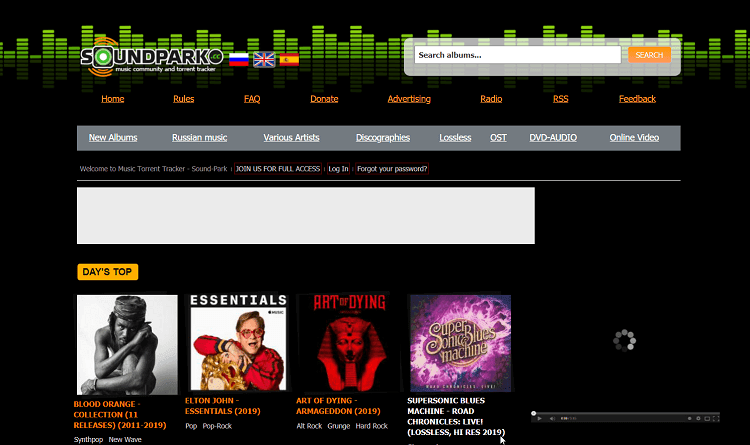Open the Donate link
The width and height of the screenshot is (750, 445).
click(x=324, y=99)
